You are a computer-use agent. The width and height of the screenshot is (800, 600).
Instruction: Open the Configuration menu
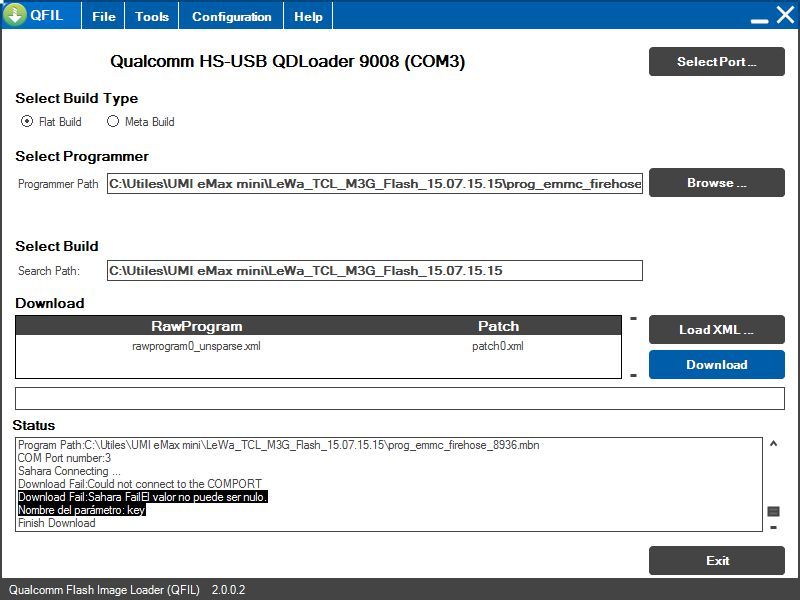click(x=231, y=16)
